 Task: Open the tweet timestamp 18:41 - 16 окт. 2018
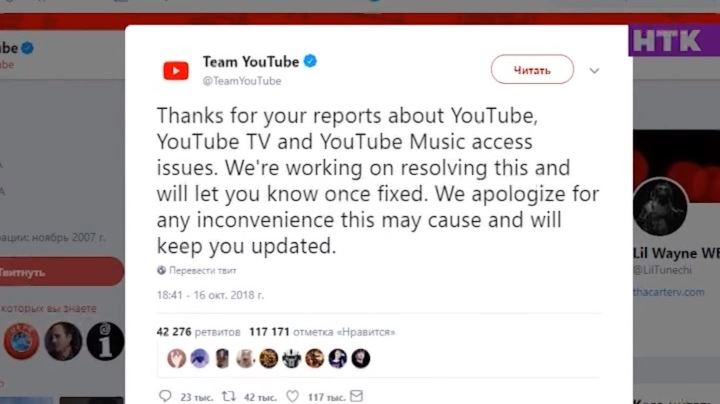point(210,295)
